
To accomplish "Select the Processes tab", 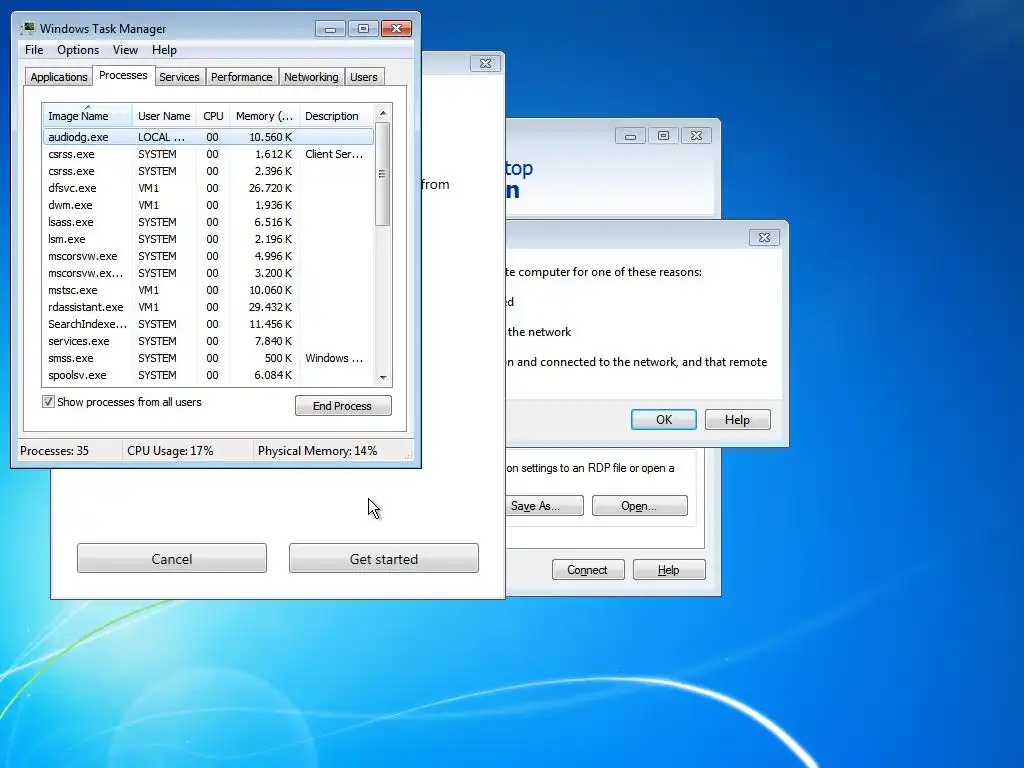I will (x=123, y=76).
